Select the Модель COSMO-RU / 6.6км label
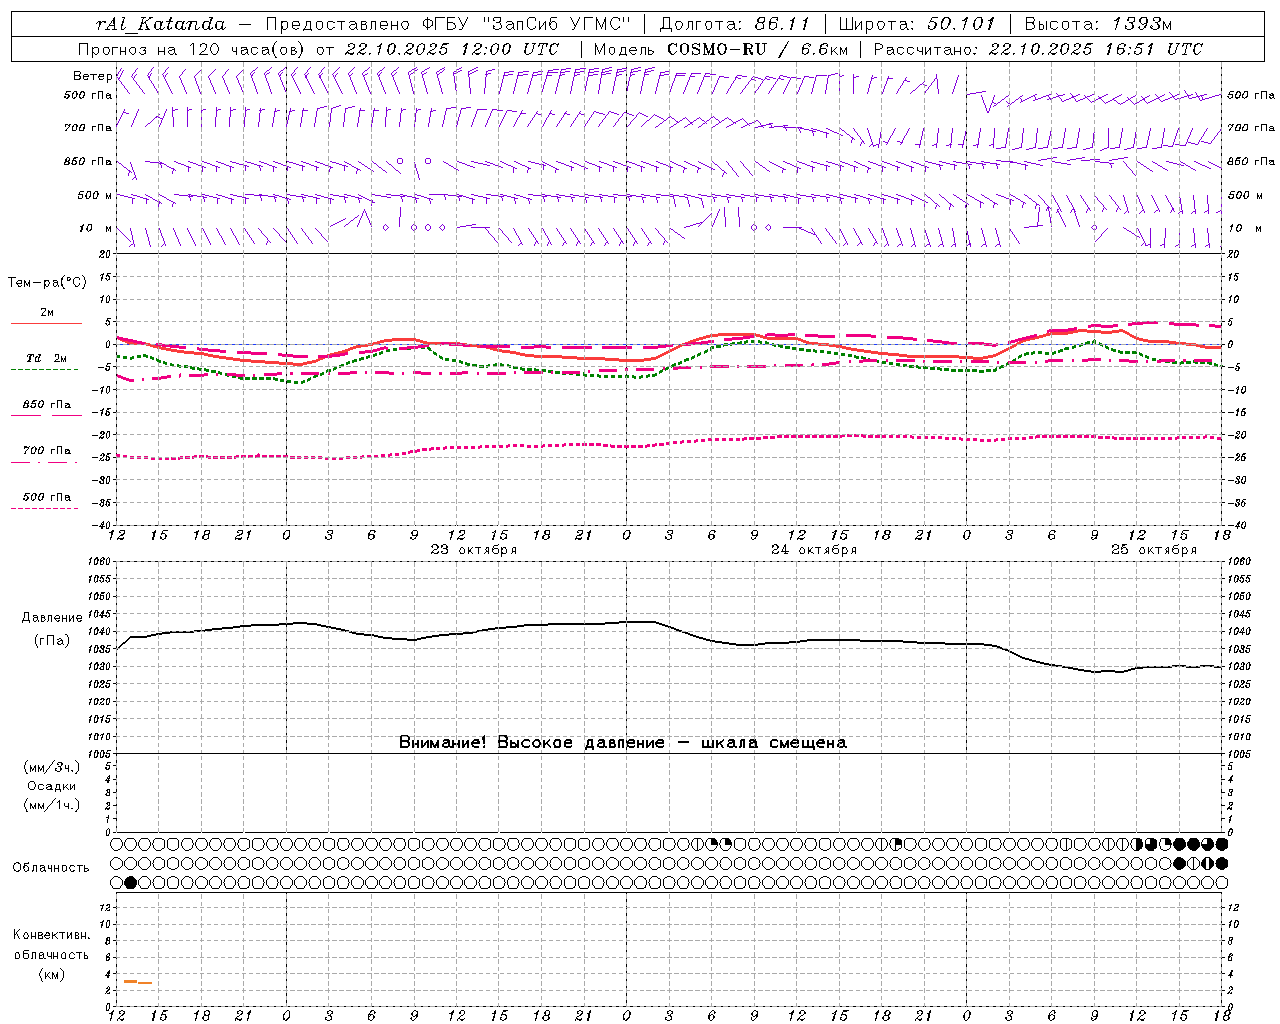The height and width of the screenshot is (1024, 1280). click(721, 49)
